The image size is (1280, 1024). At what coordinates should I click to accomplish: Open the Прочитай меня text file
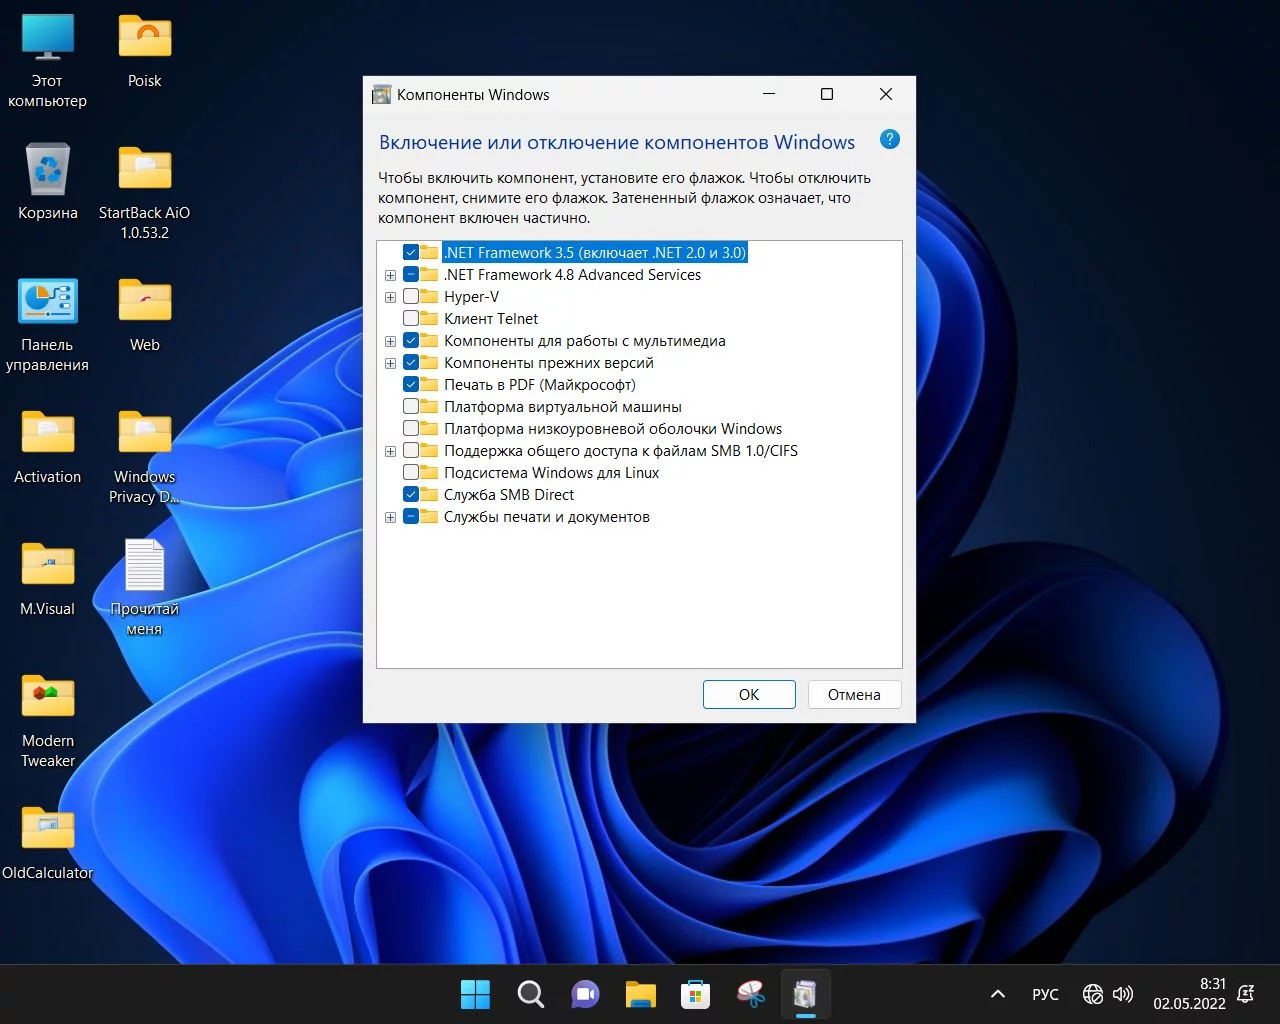click(144, 567)
